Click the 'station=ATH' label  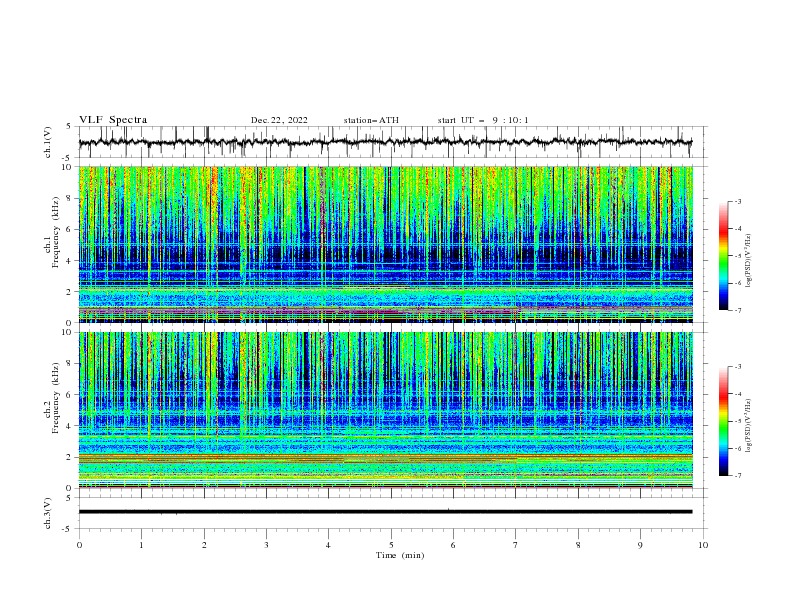[x=371, y=120]
